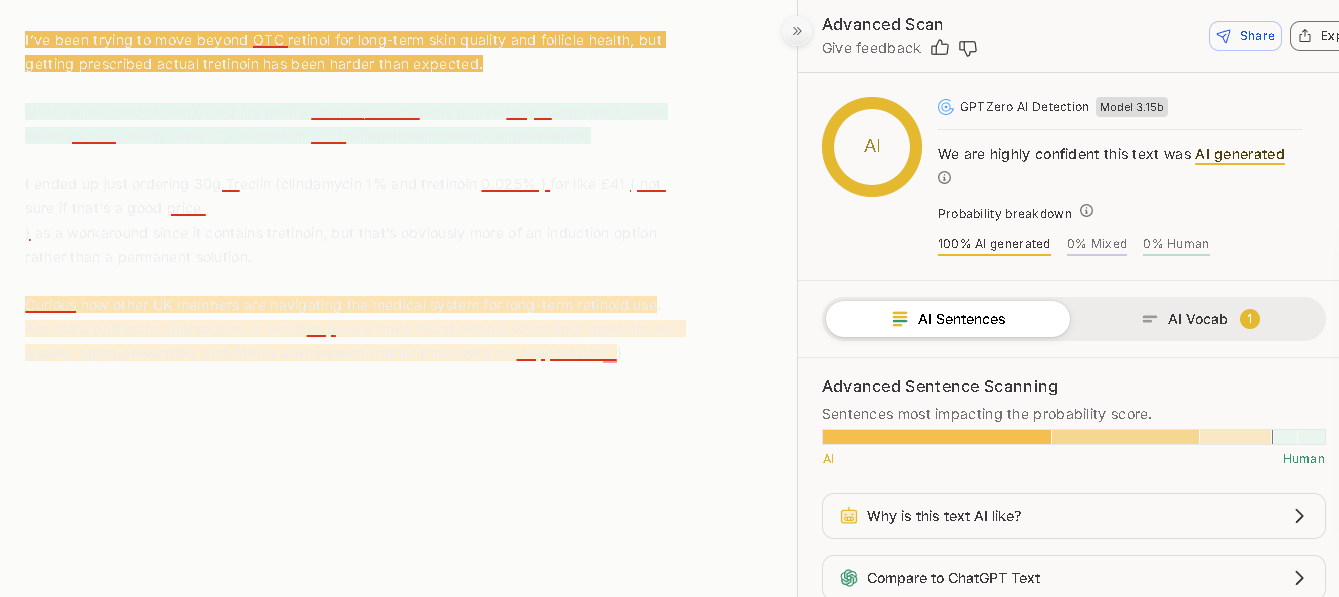Click the GPTZero AI Detection logo icon
The width and height of the screenshot is (1339, 597).
point(945,107)
